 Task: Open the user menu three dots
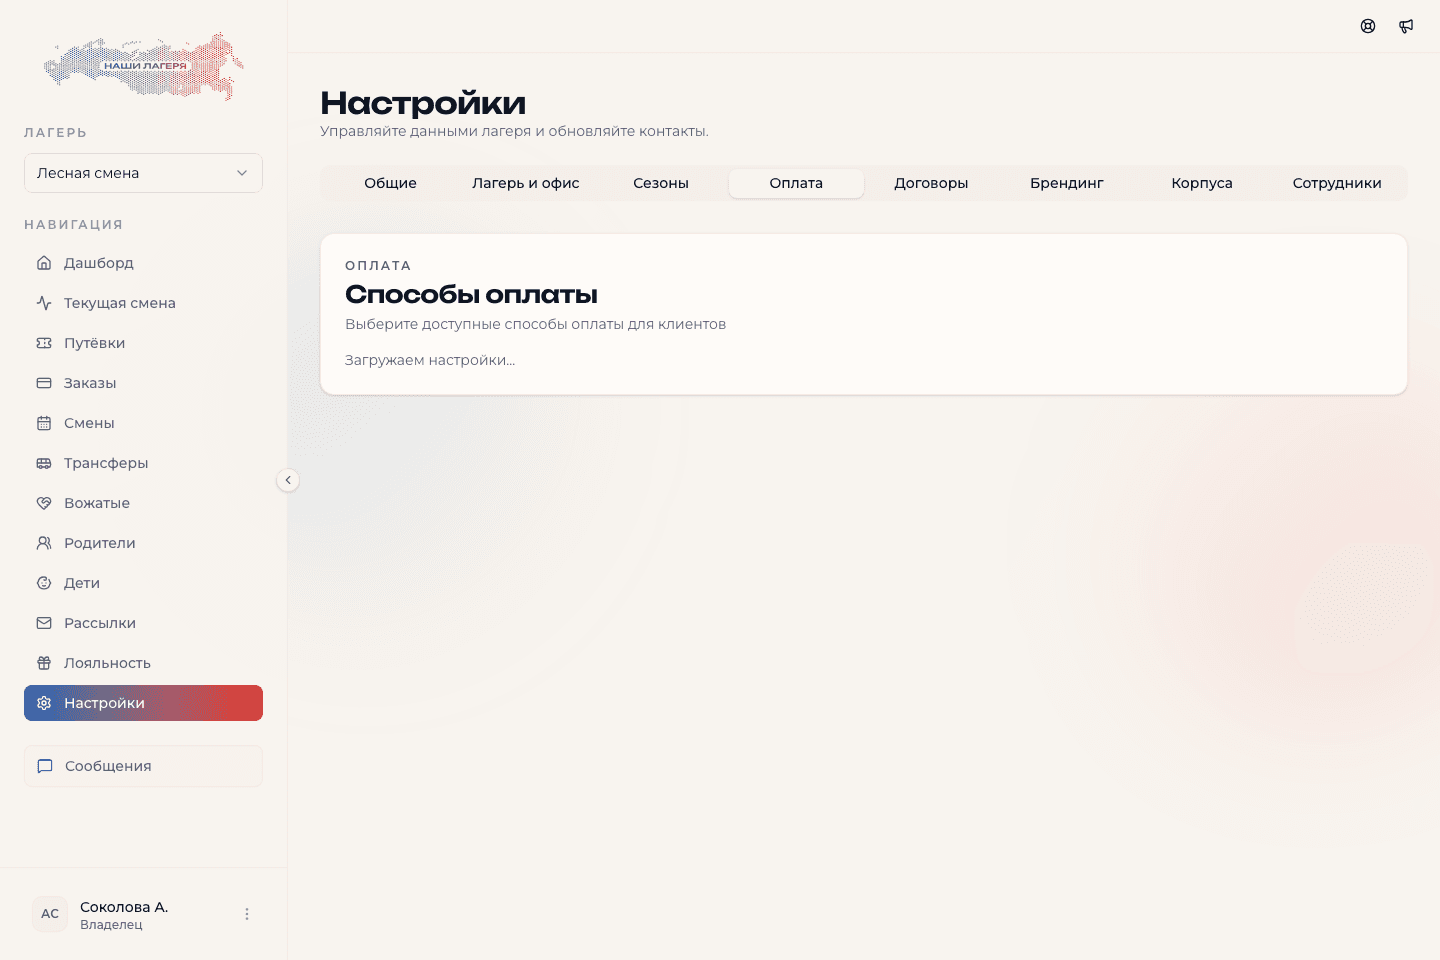pos(247,914)
